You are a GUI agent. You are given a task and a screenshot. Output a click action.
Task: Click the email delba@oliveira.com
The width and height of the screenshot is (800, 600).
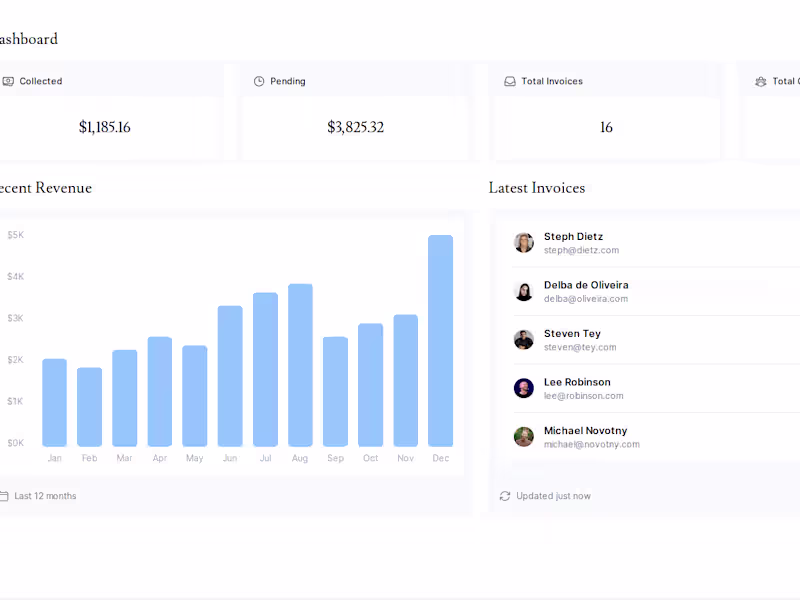coord(586,299)
